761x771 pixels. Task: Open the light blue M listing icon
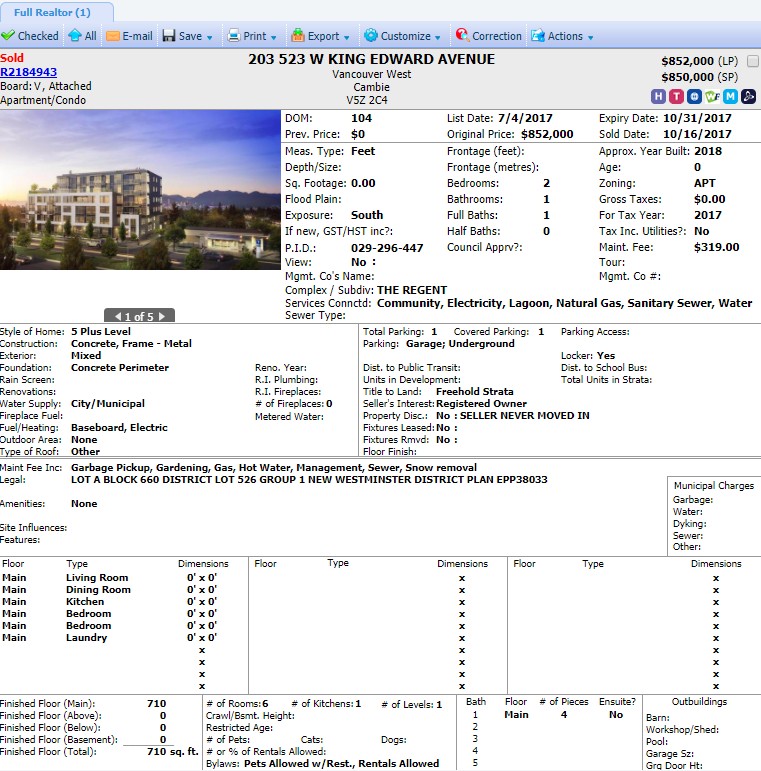731,96
